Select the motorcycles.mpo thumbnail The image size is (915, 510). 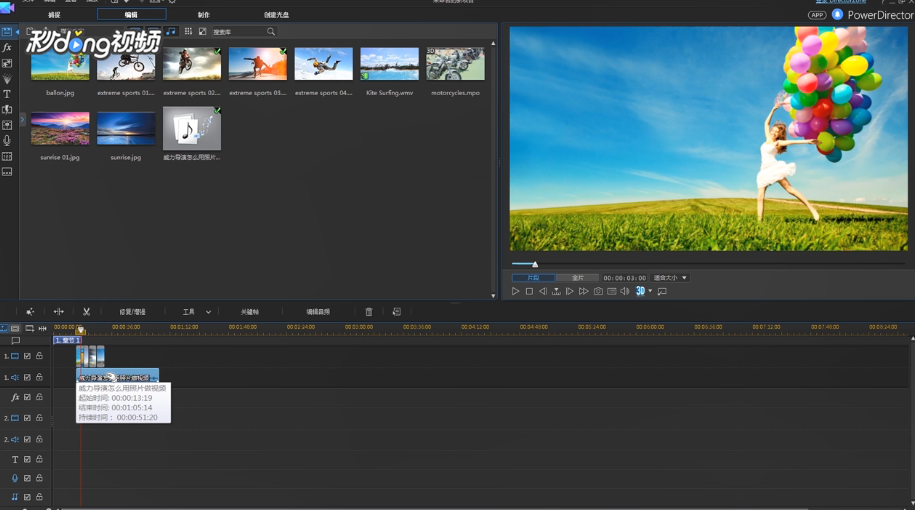455,64
